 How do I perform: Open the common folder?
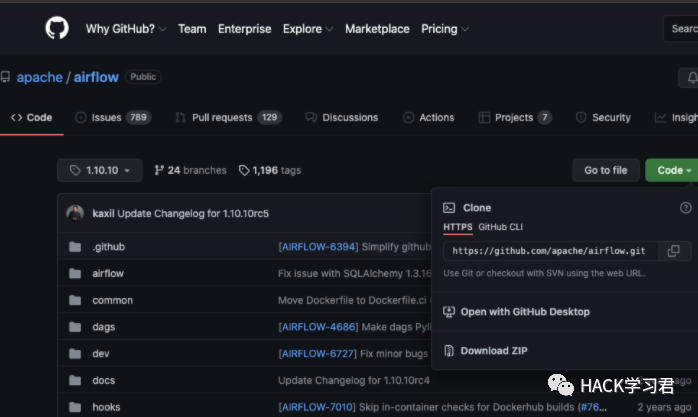pos(112,300)
